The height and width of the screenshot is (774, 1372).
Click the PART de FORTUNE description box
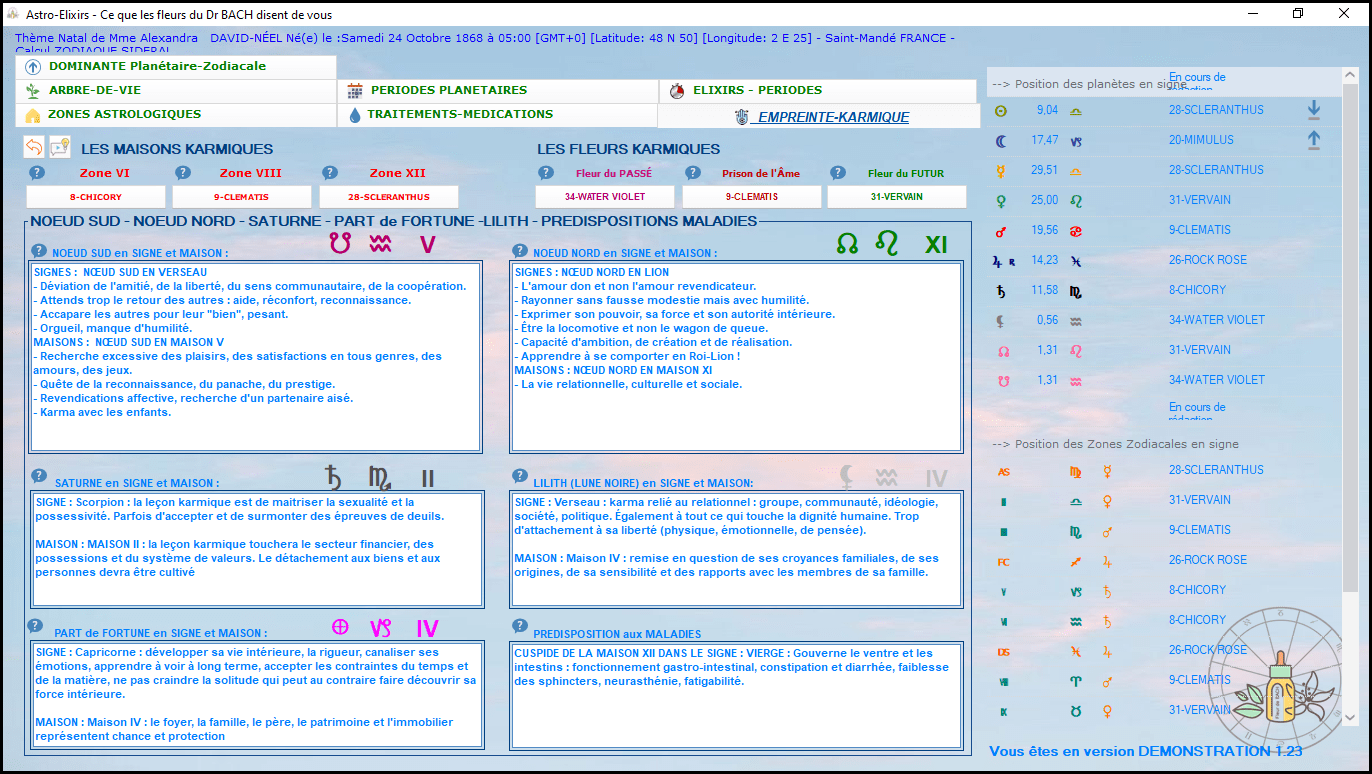pos(258,695)
